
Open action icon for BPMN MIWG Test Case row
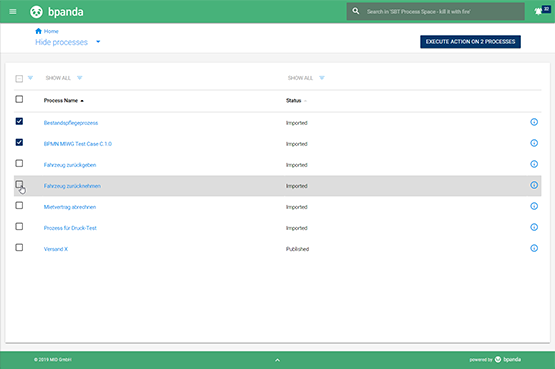point(534,143)
